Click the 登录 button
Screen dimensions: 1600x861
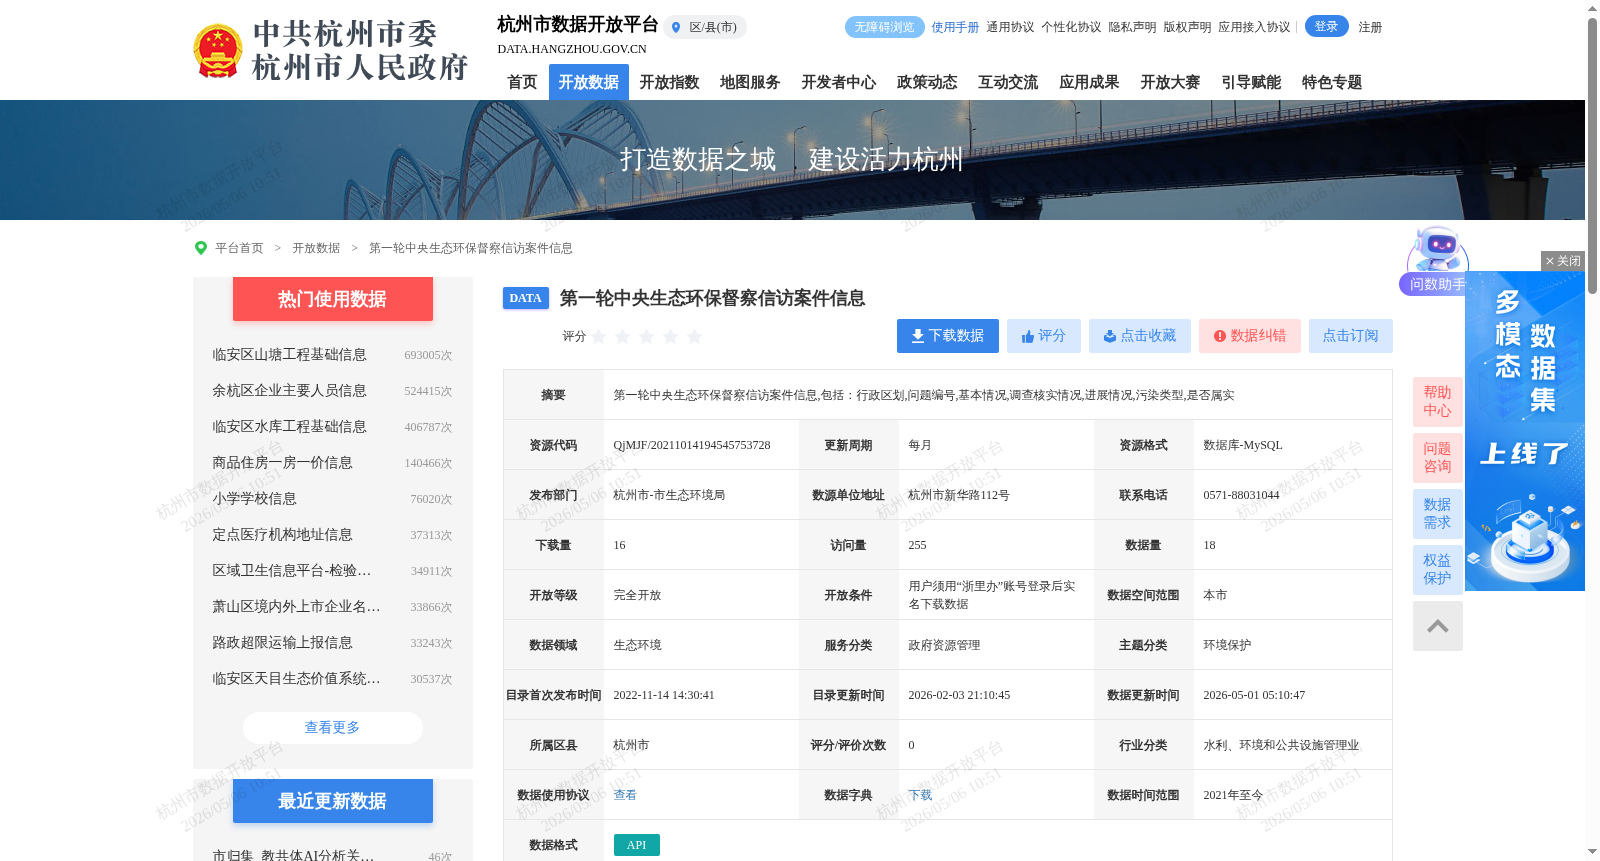click(x=1327, y=27)
